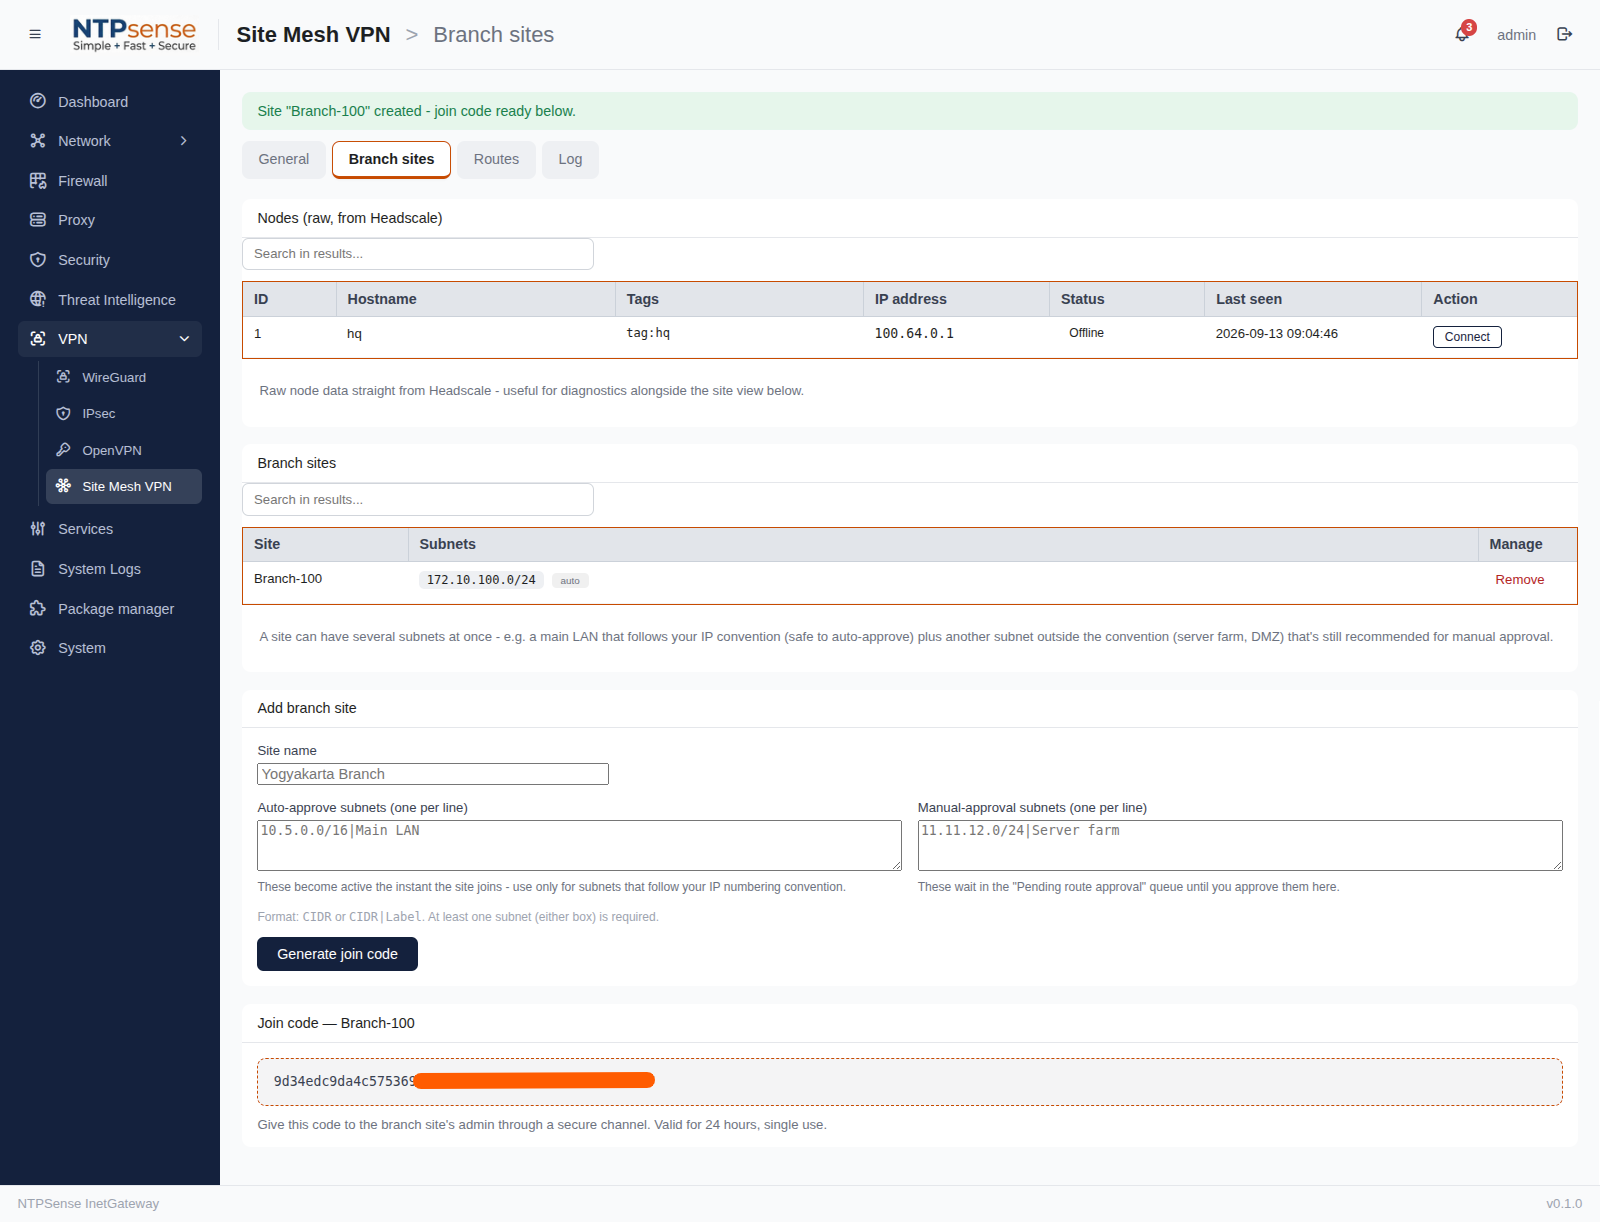
Task: Connect the hq node
Action: click(1467, 337)
